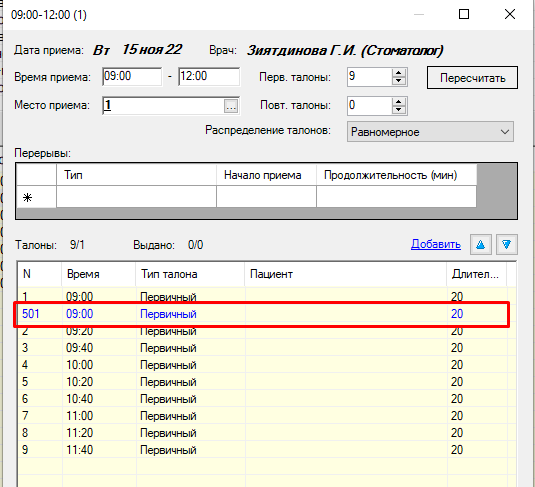Focus the Место приема input field
This screenshot has width=535, height=487.
tap(163, 106)
